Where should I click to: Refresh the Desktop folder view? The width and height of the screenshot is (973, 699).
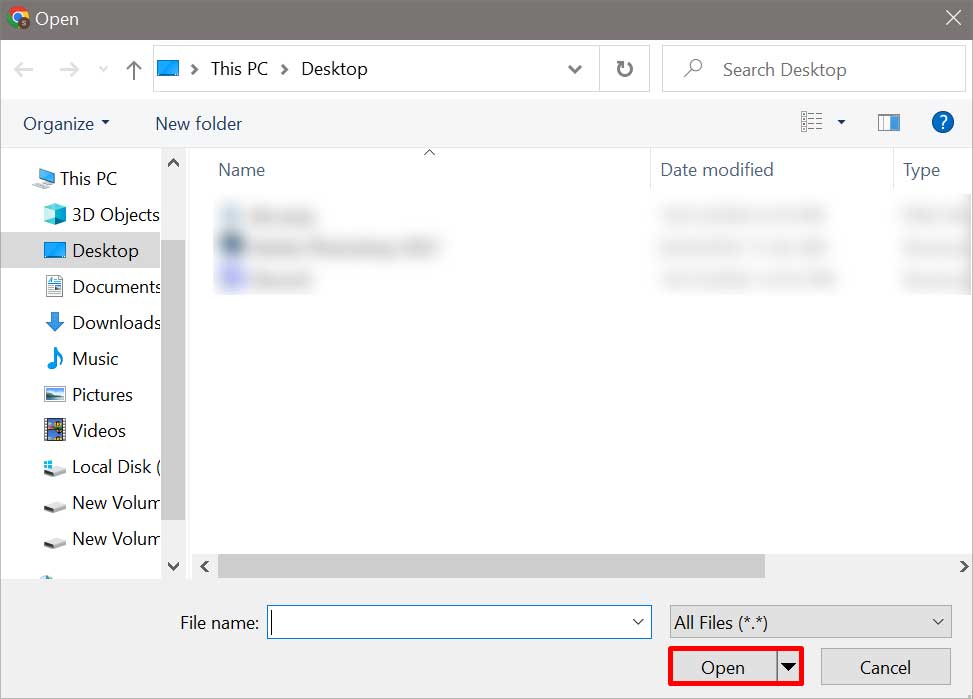(x=624, y=68)
